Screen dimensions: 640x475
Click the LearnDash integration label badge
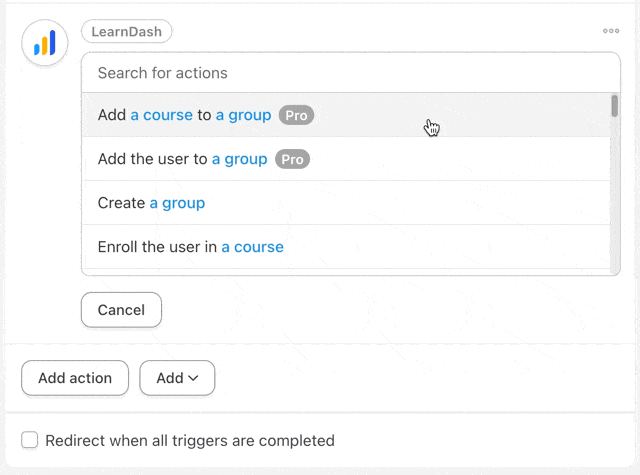[127, 32]
